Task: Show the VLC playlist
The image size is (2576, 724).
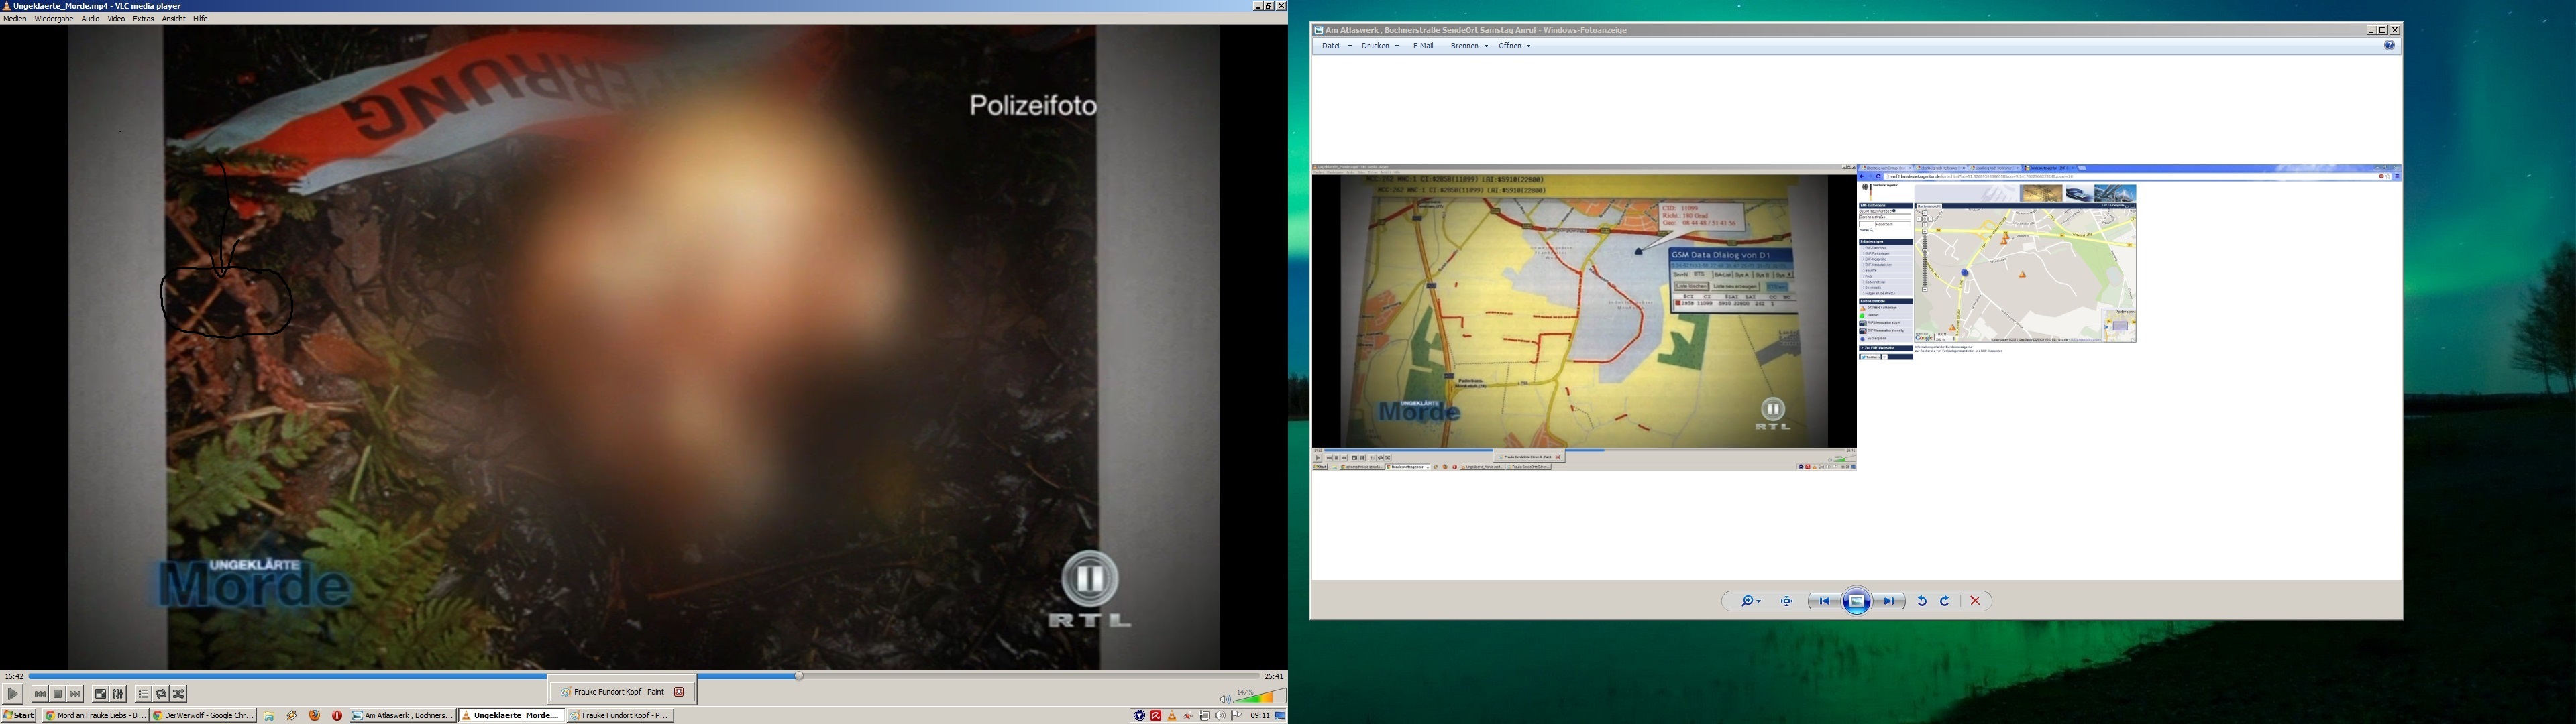Action: (143, 694)
